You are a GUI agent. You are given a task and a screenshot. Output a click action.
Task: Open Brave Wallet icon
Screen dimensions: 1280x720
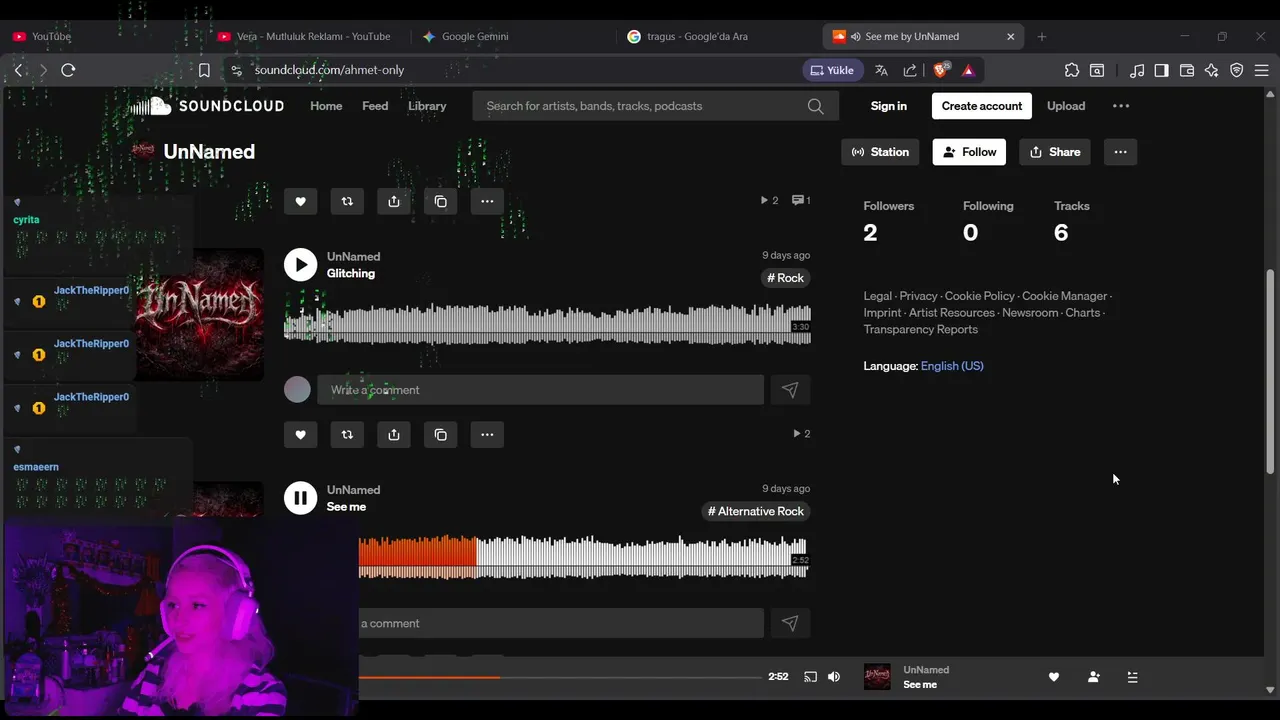(1187, 70)
